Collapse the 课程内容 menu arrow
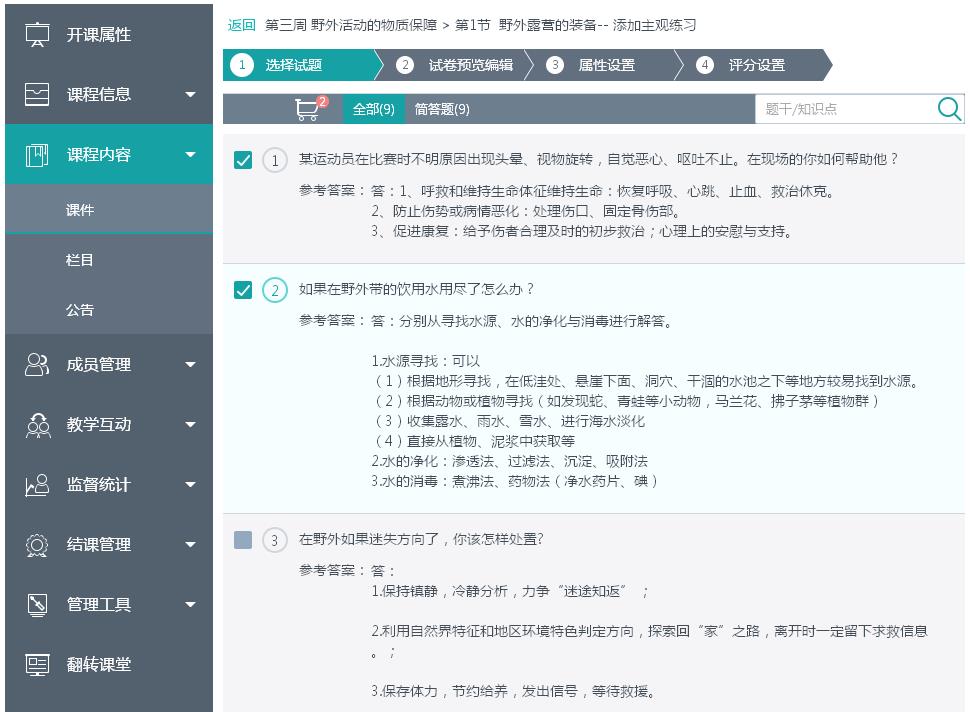Screen dimensions: 970x712 click(190, 155)
